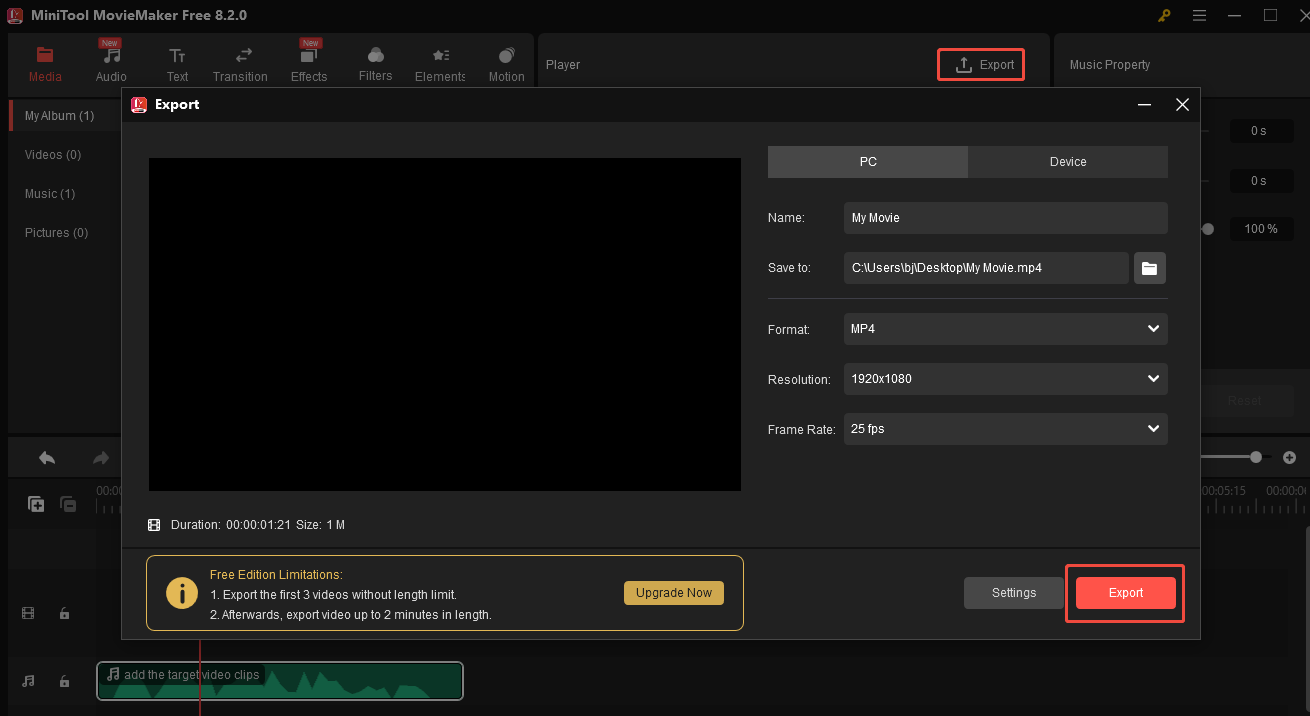Click the Reset button in Music Property
Image resolution: width=1310 pixels, height=716 pixels.
coord(1245,401)
